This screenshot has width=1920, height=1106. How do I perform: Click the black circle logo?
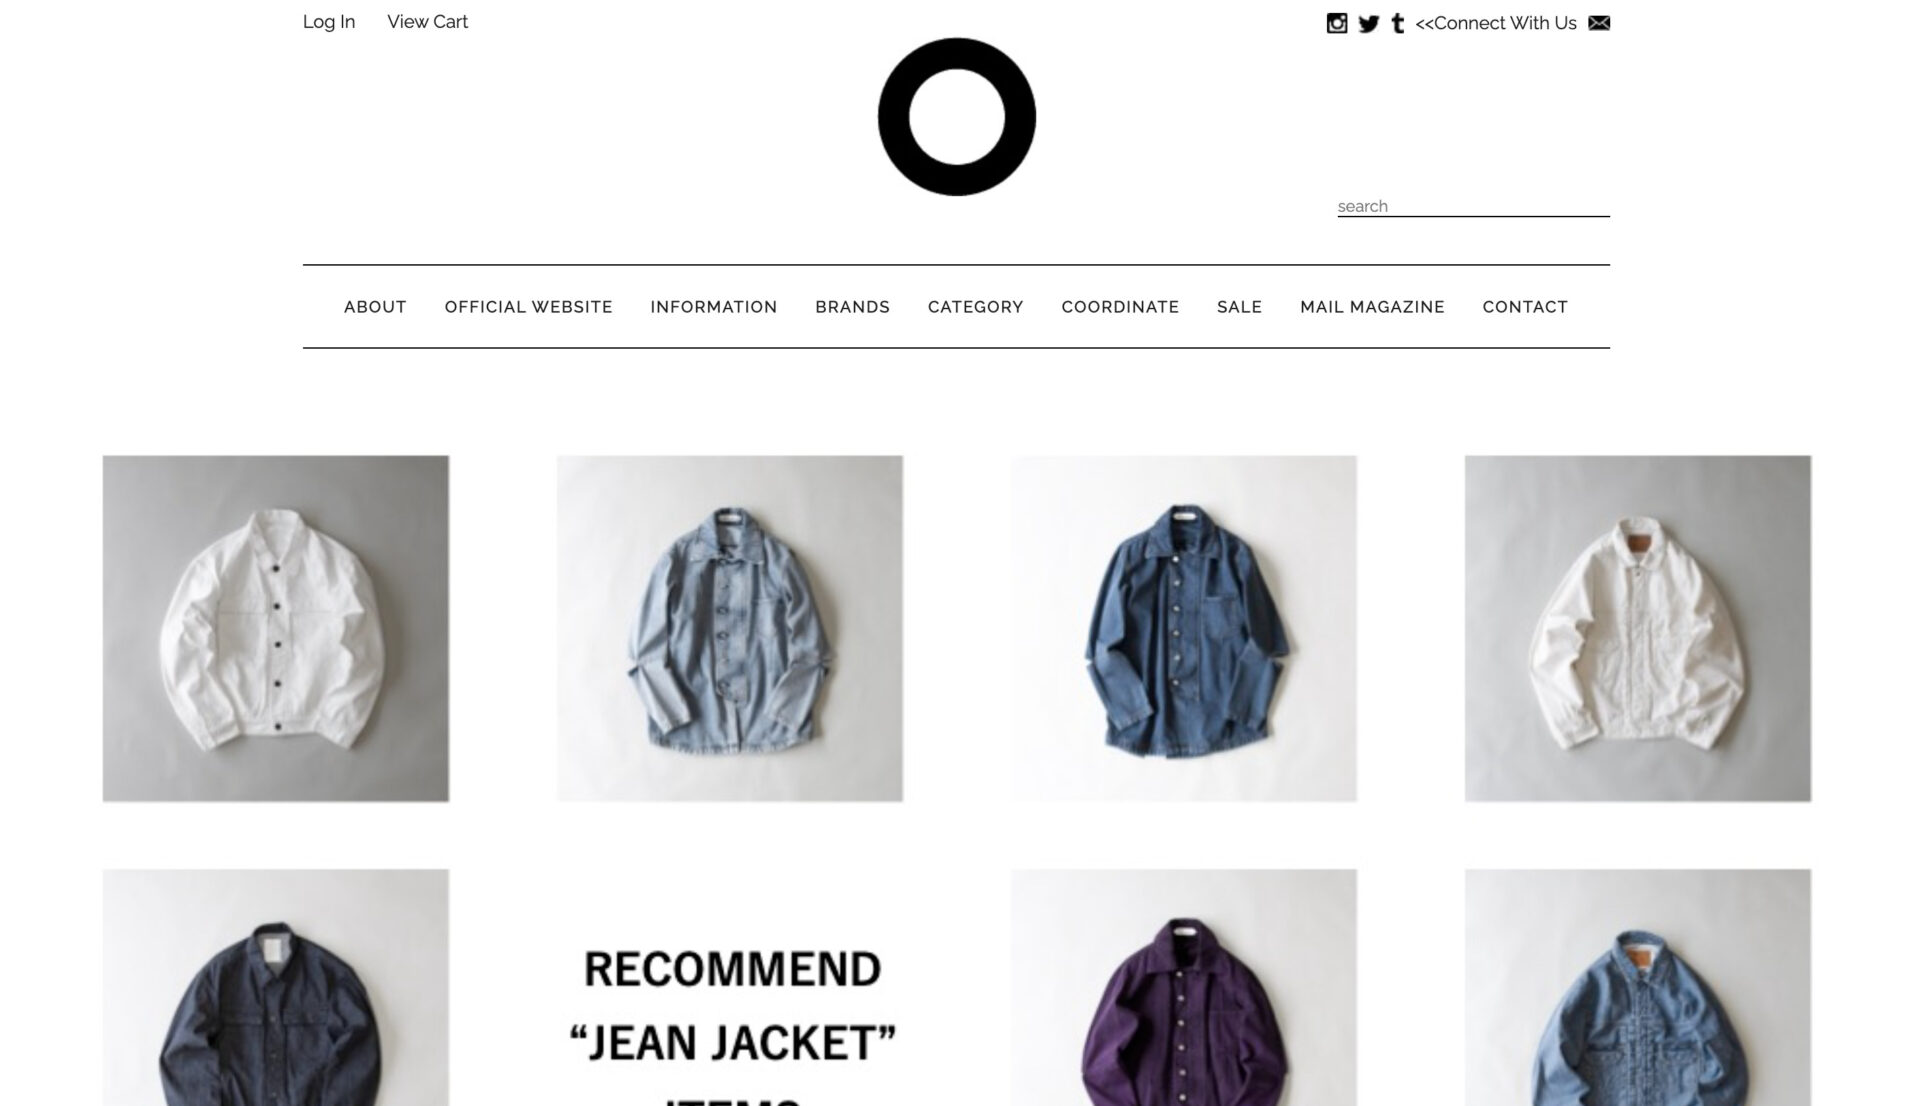tap(957, 117)
